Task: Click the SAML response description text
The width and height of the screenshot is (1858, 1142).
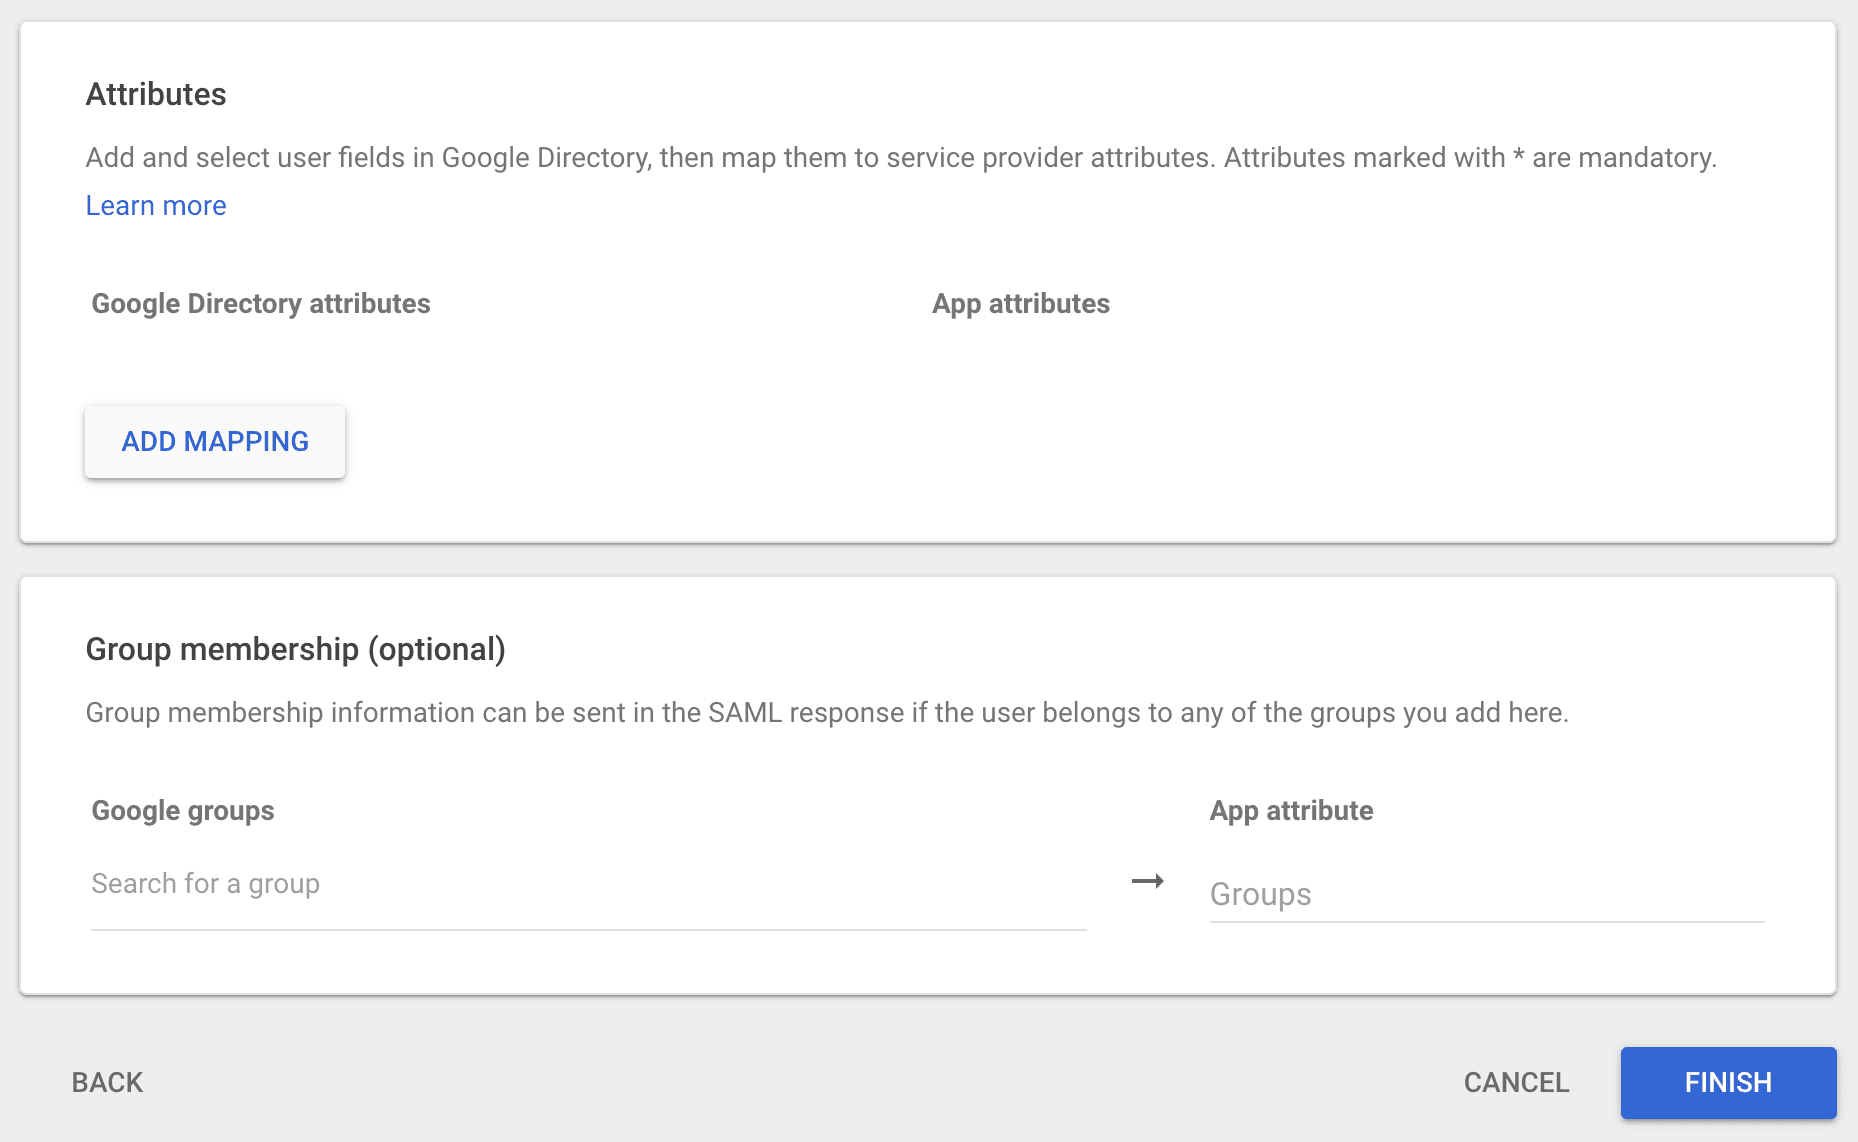Action: pos(827,712)
